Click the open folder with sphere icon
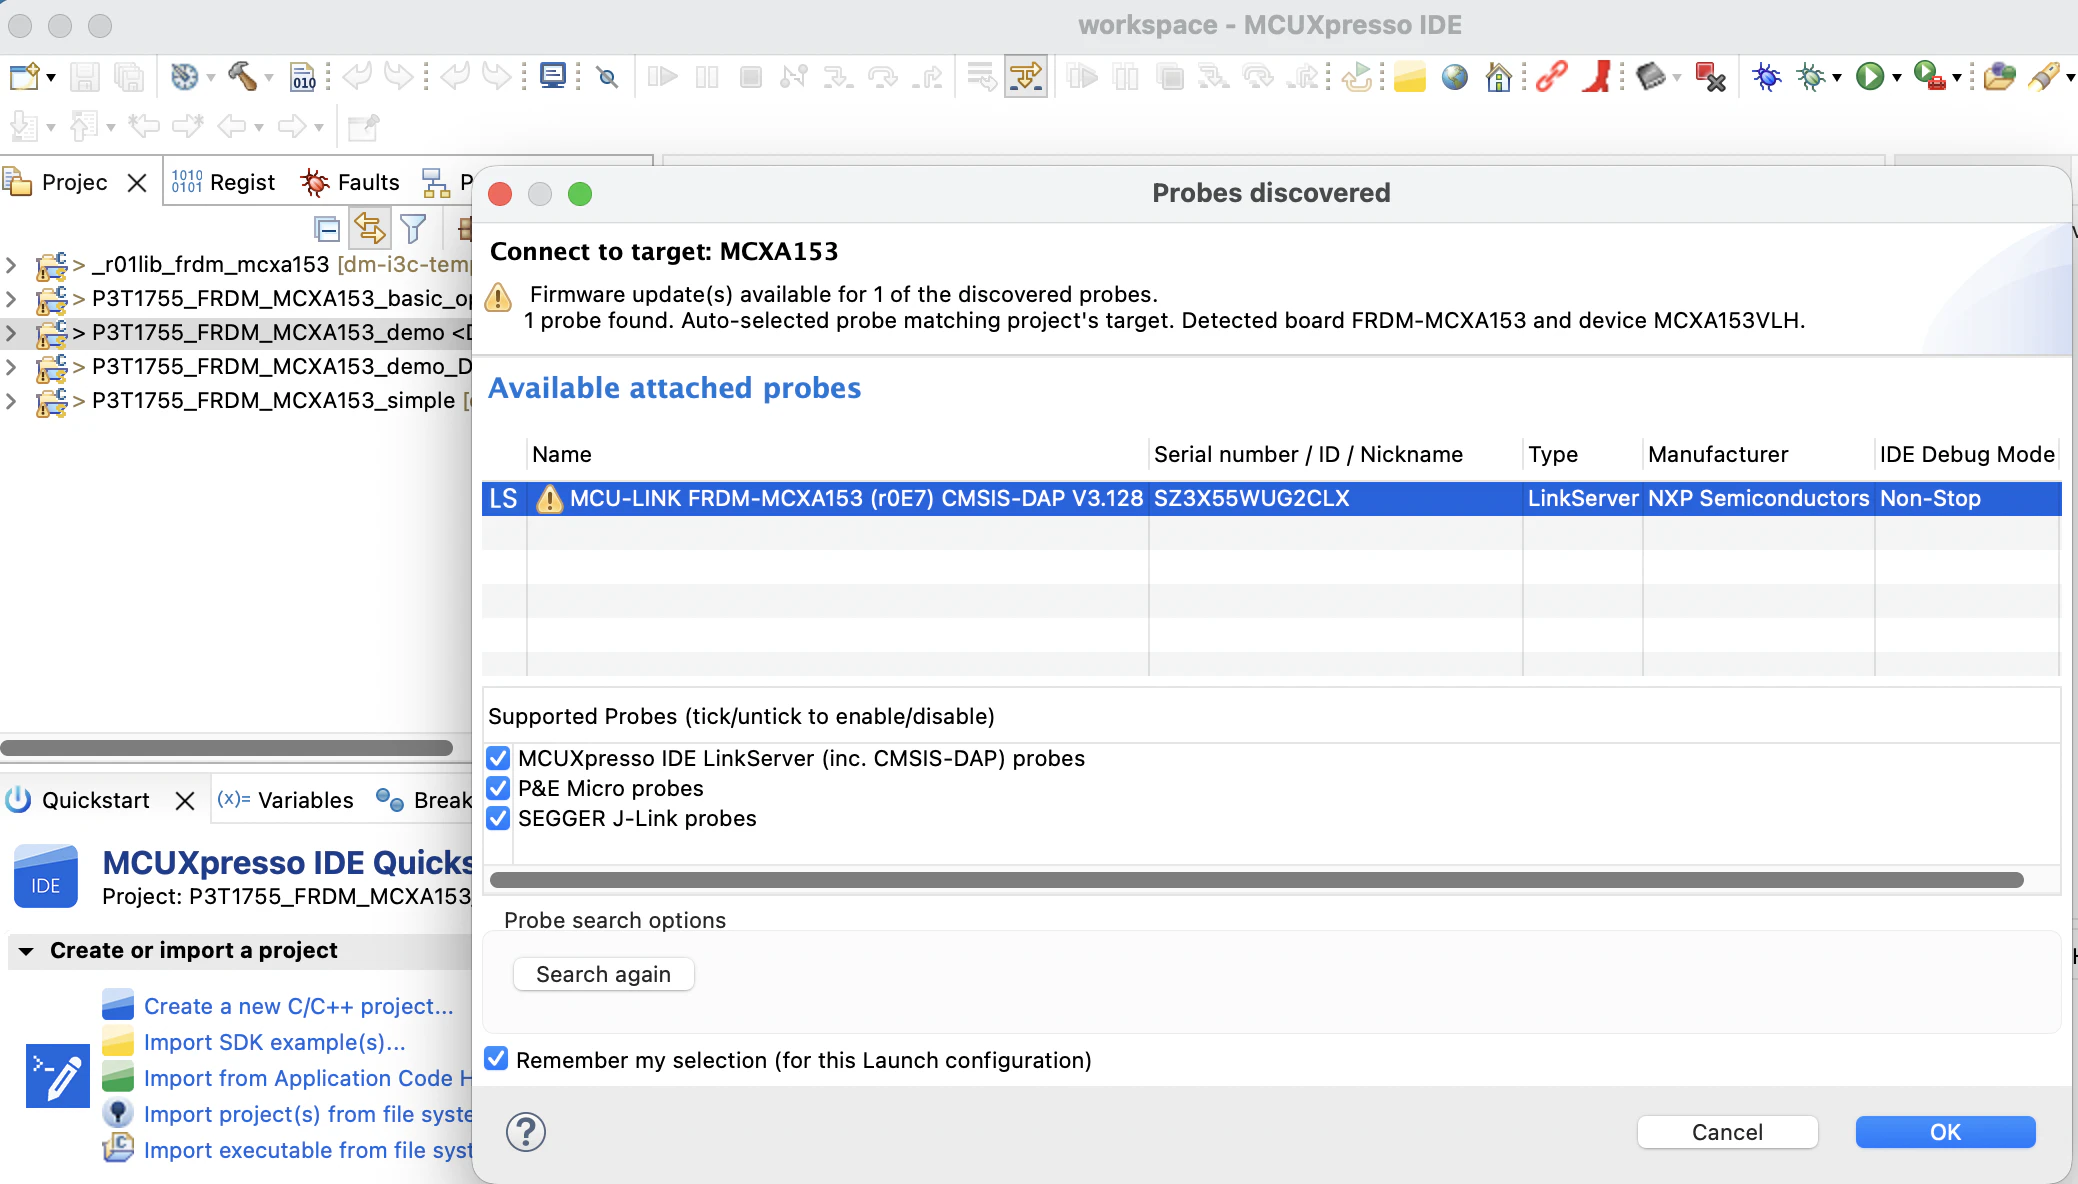 tap(1999, 76)
